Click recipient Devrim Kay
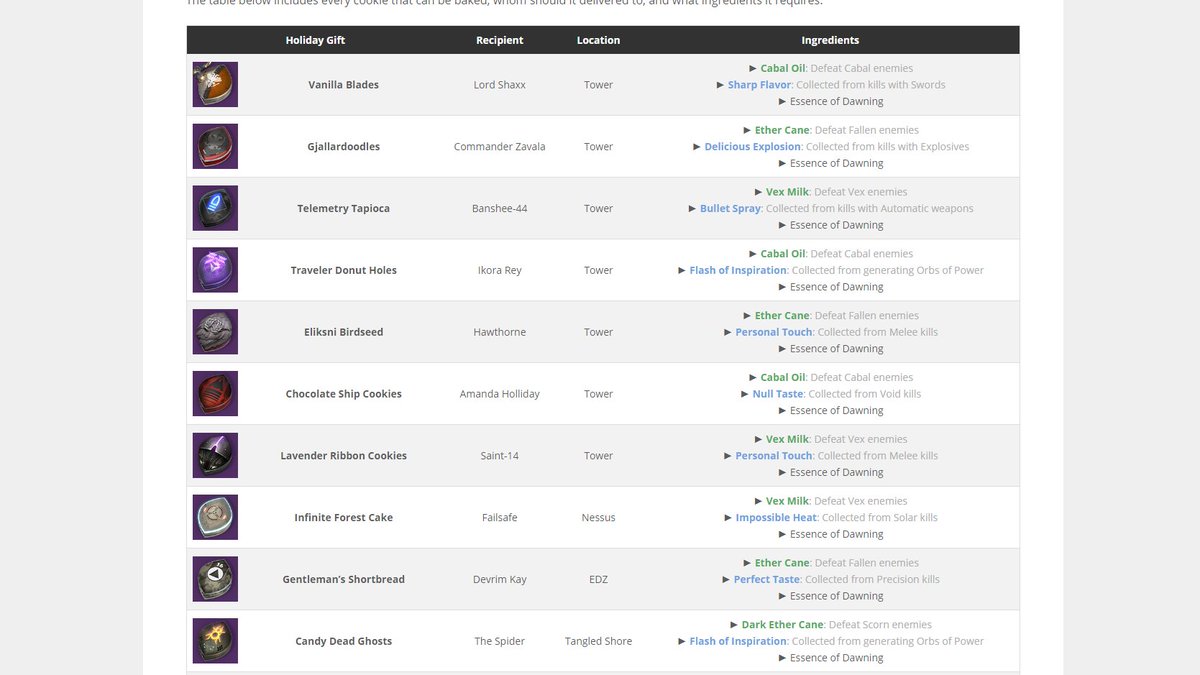 pyautogui.click(x=499, y=580)
